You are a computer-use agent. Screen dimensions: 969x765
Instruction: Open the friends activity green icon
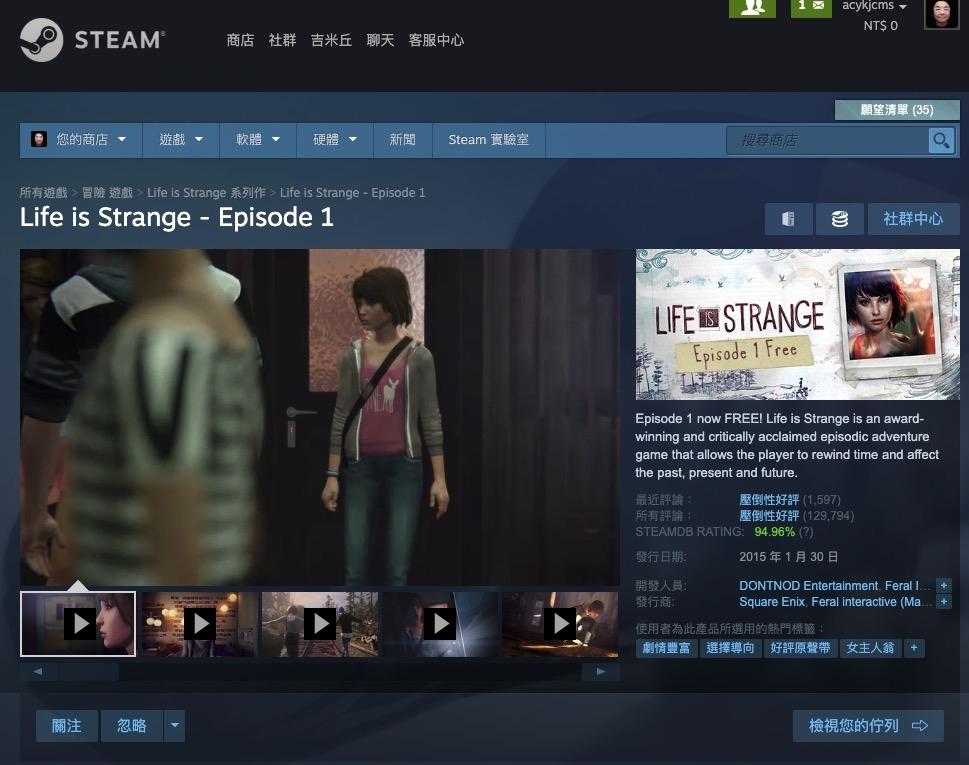pyautogui.click(x=752, y=8)
